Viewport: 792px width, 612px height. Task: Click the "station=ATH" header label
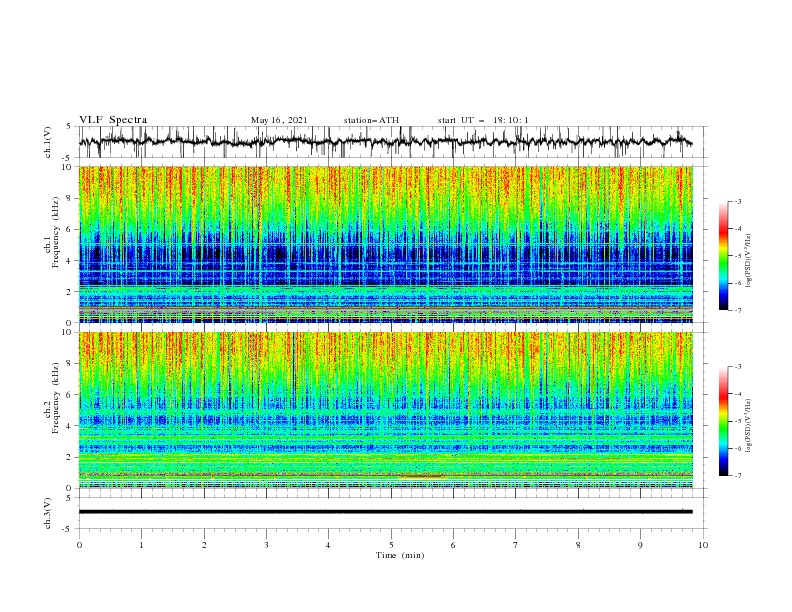click(x=371, y=120)
